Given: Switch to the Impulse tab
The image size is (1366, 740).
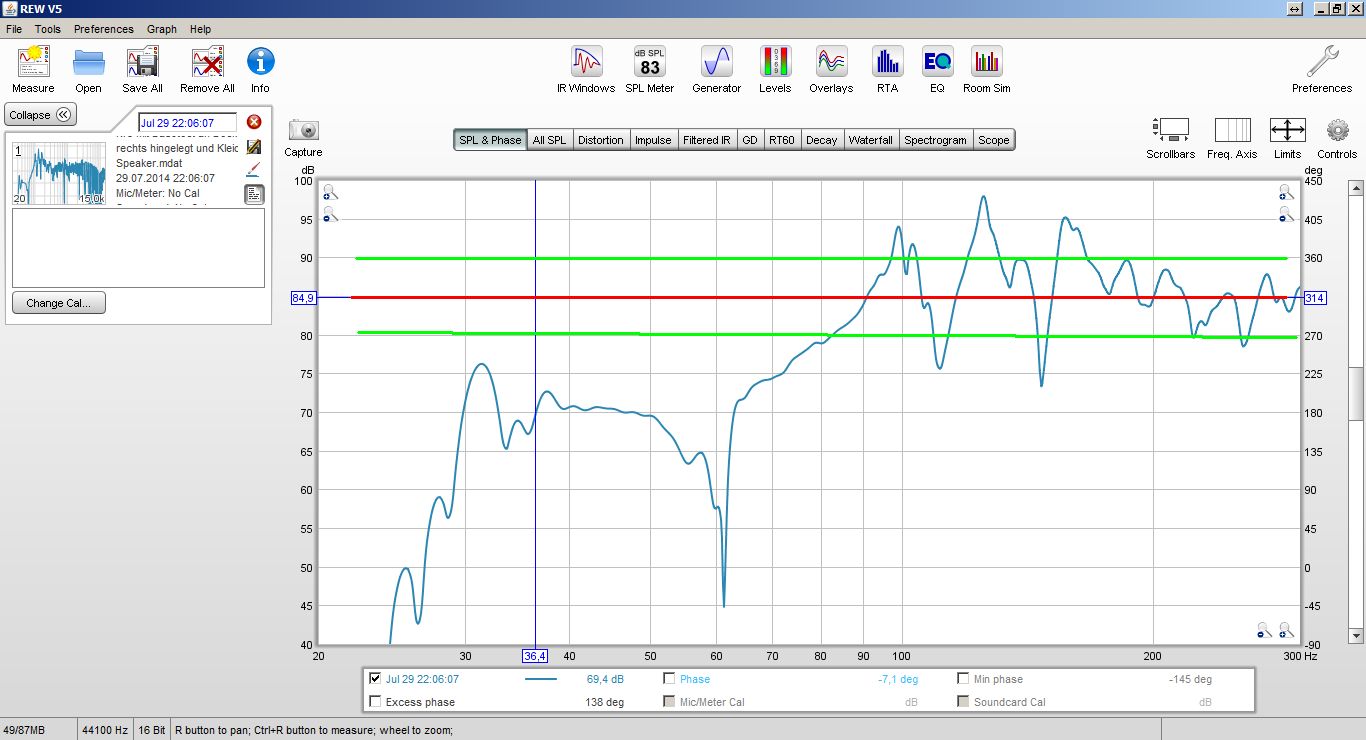Looking at the screenshot, I should (653, 140).
